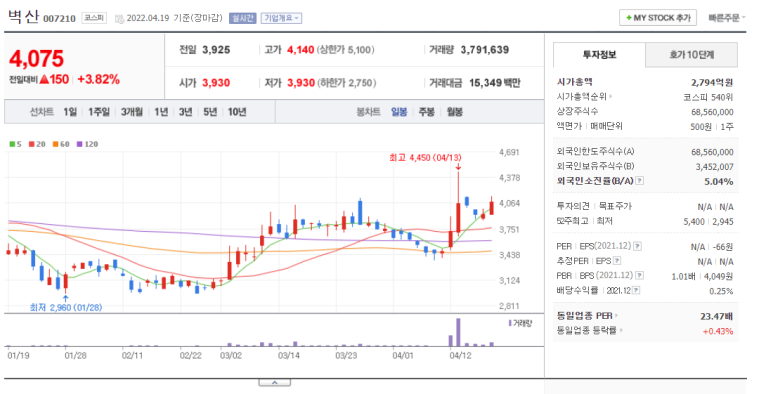
Task: Click the 코스피 540위 ranking text
Action: pos(708,97)
